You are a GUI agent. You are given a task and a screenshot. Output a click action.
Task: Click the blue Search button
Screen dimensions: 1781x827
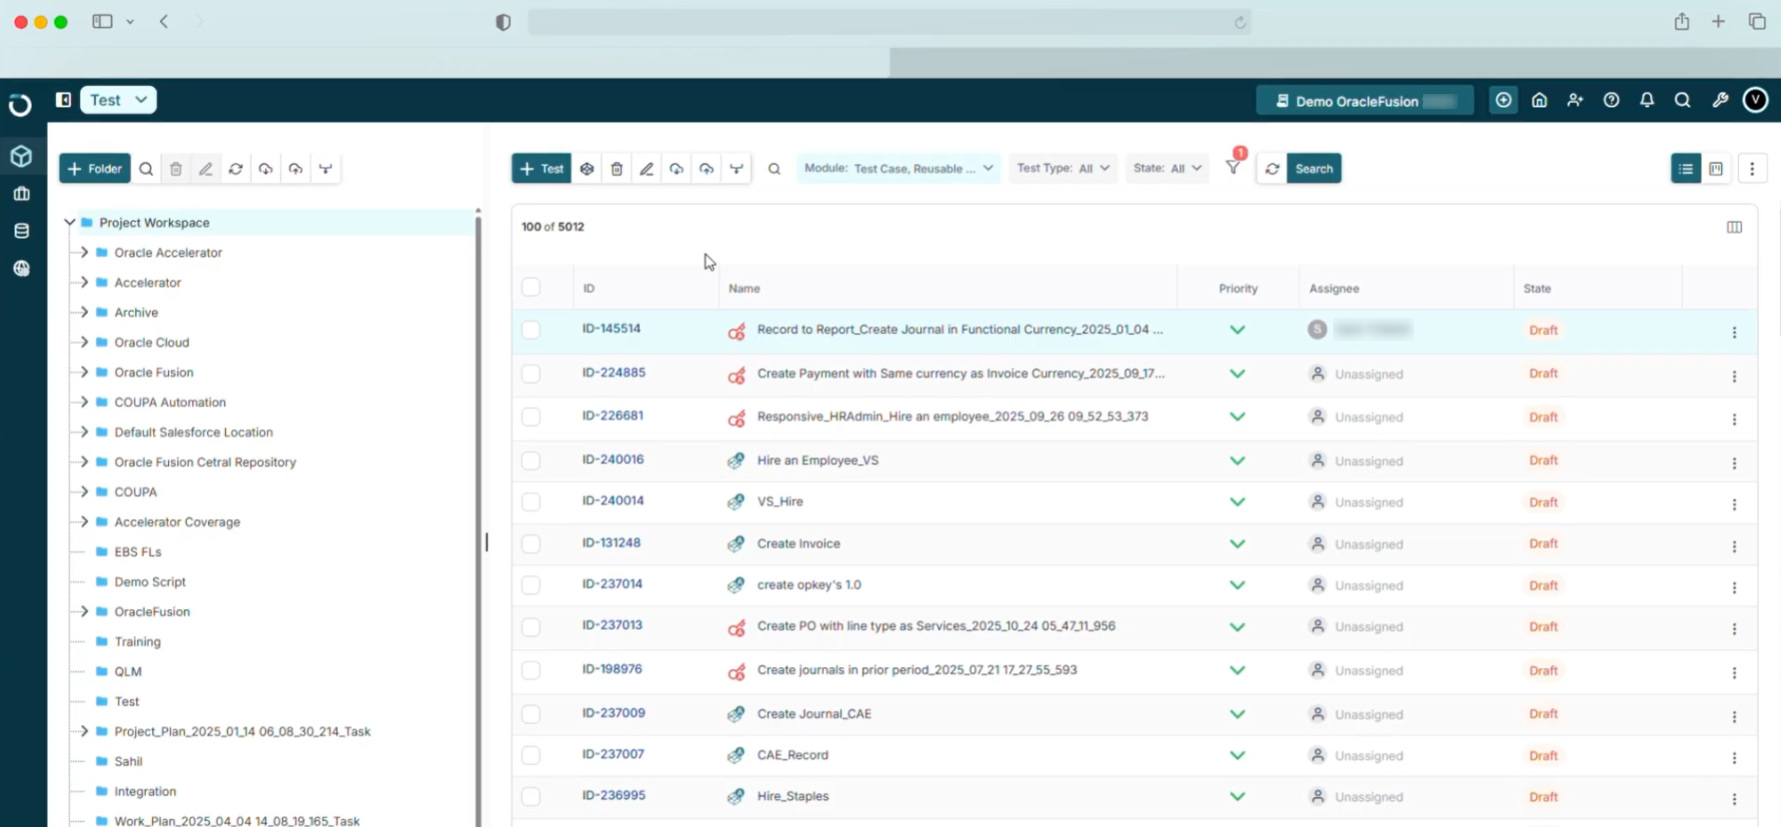tap(1313, 169)
